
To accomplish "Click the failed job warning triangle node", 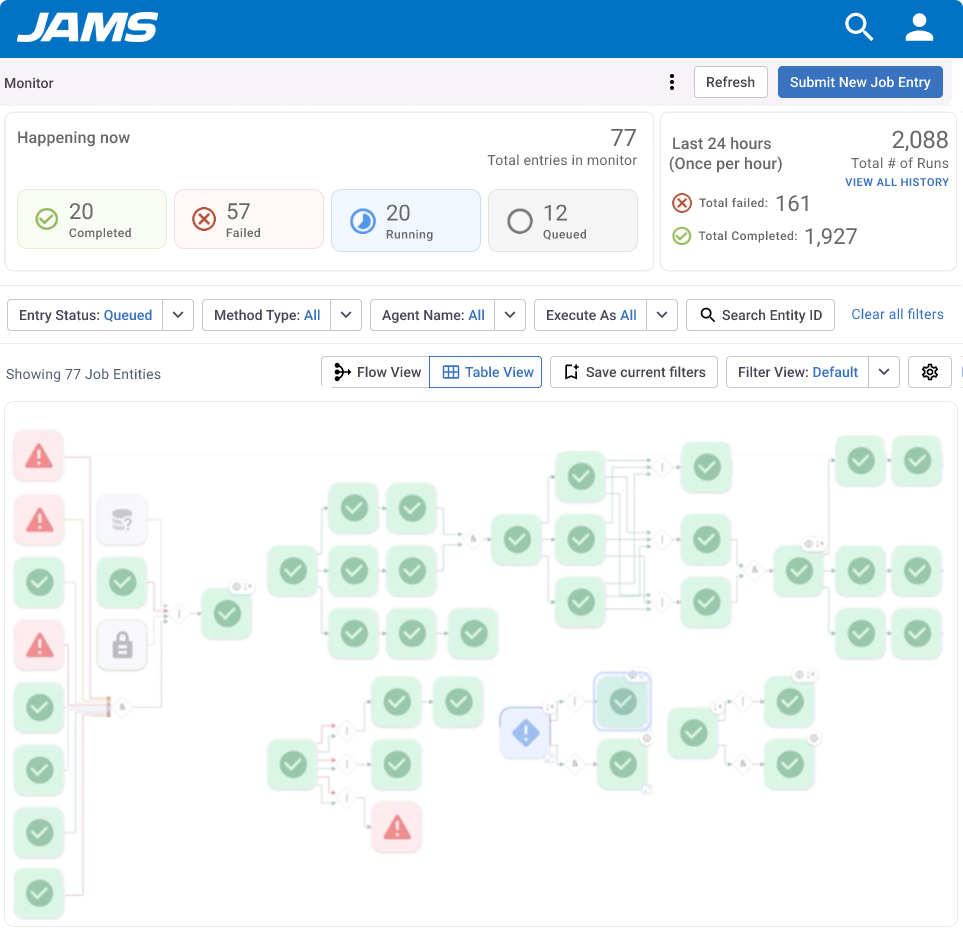I will click(x=38, y=456).
